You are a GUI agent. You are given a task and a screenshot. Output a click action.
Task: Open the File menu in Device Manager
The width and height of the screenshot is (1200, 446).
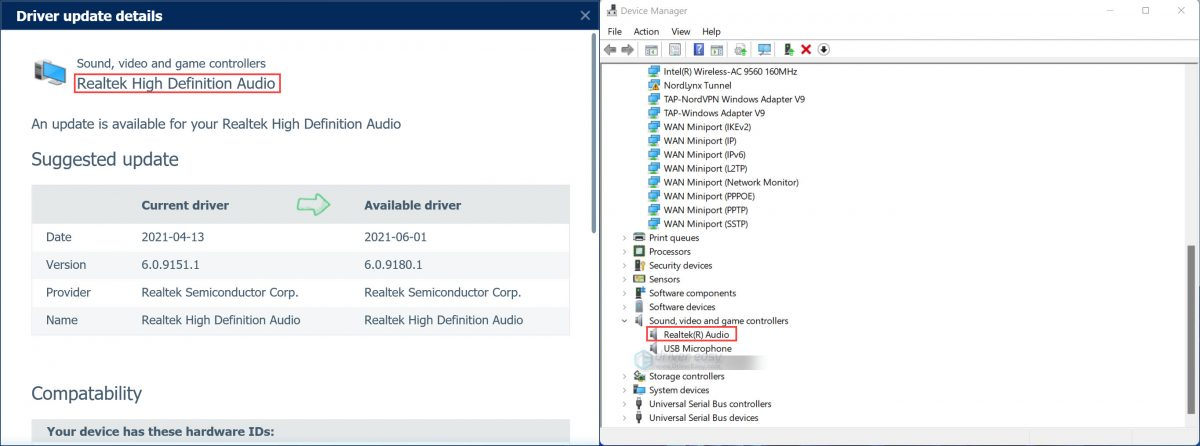tap(614, 32)
